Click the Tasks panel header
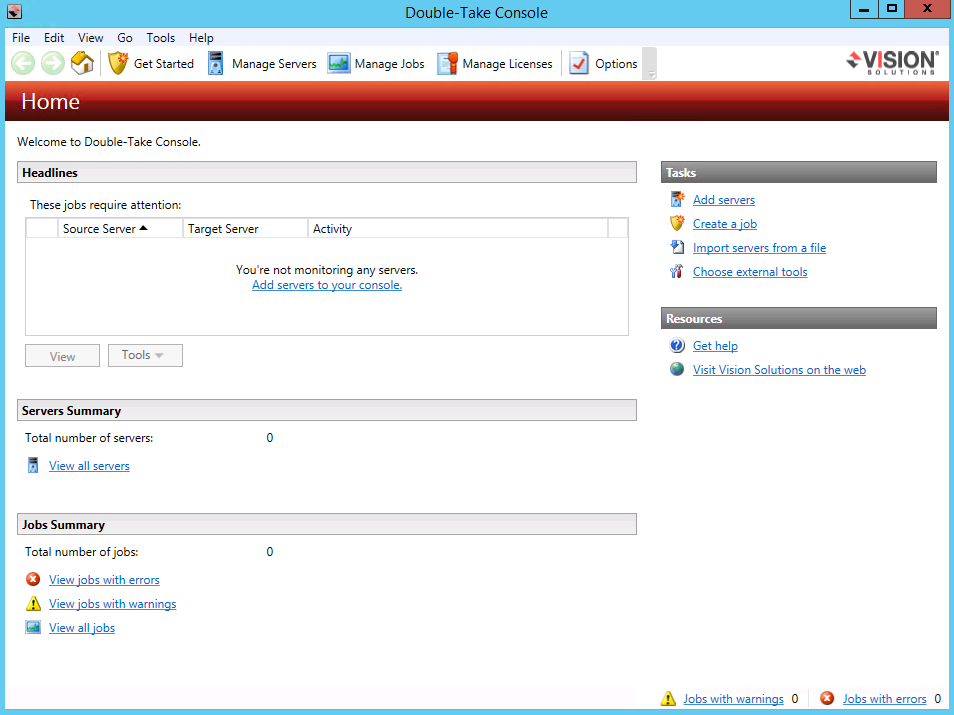 [799, 172]
